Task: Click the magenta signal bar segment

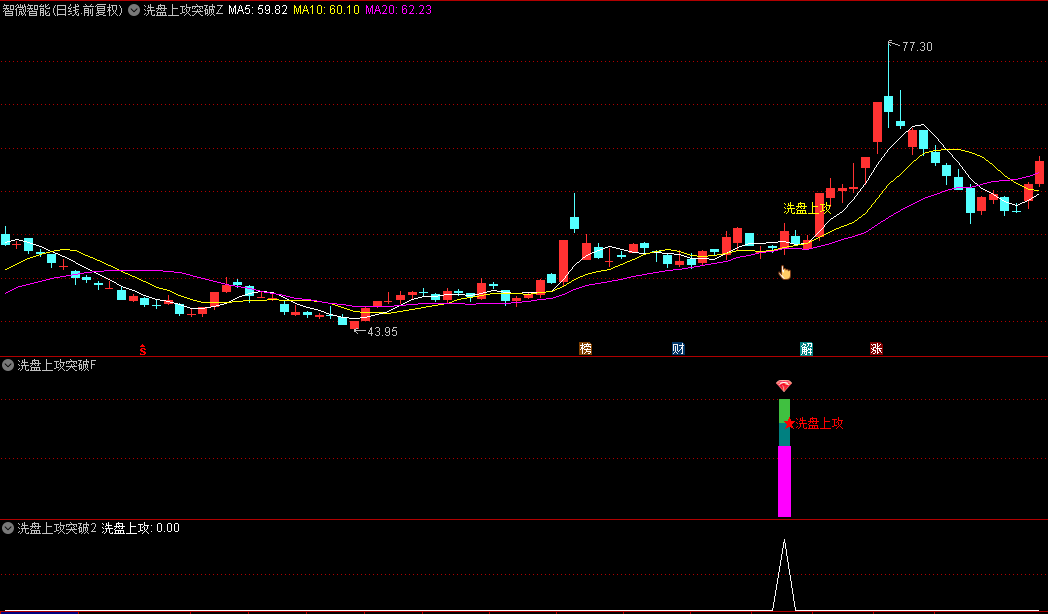Action: (x=784, y=481)
